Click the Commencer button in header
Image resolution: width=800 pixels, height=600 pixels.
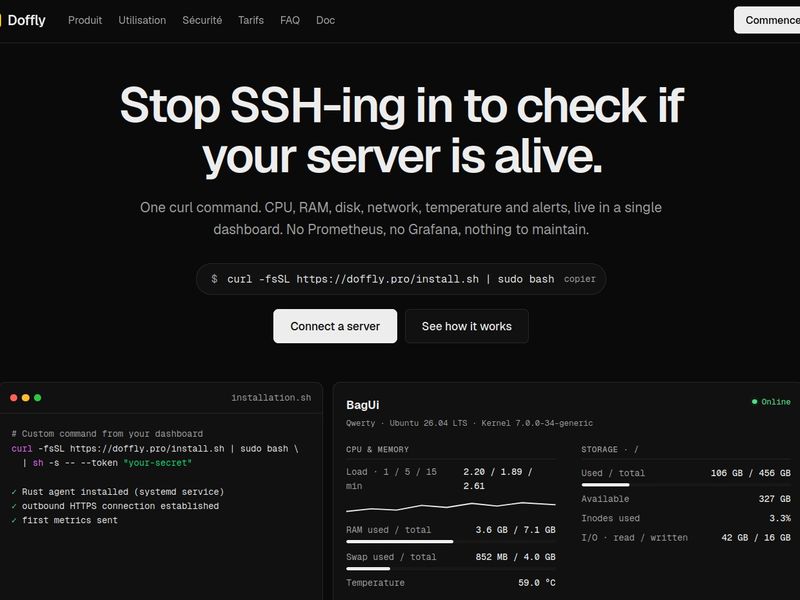coord(767,20)
